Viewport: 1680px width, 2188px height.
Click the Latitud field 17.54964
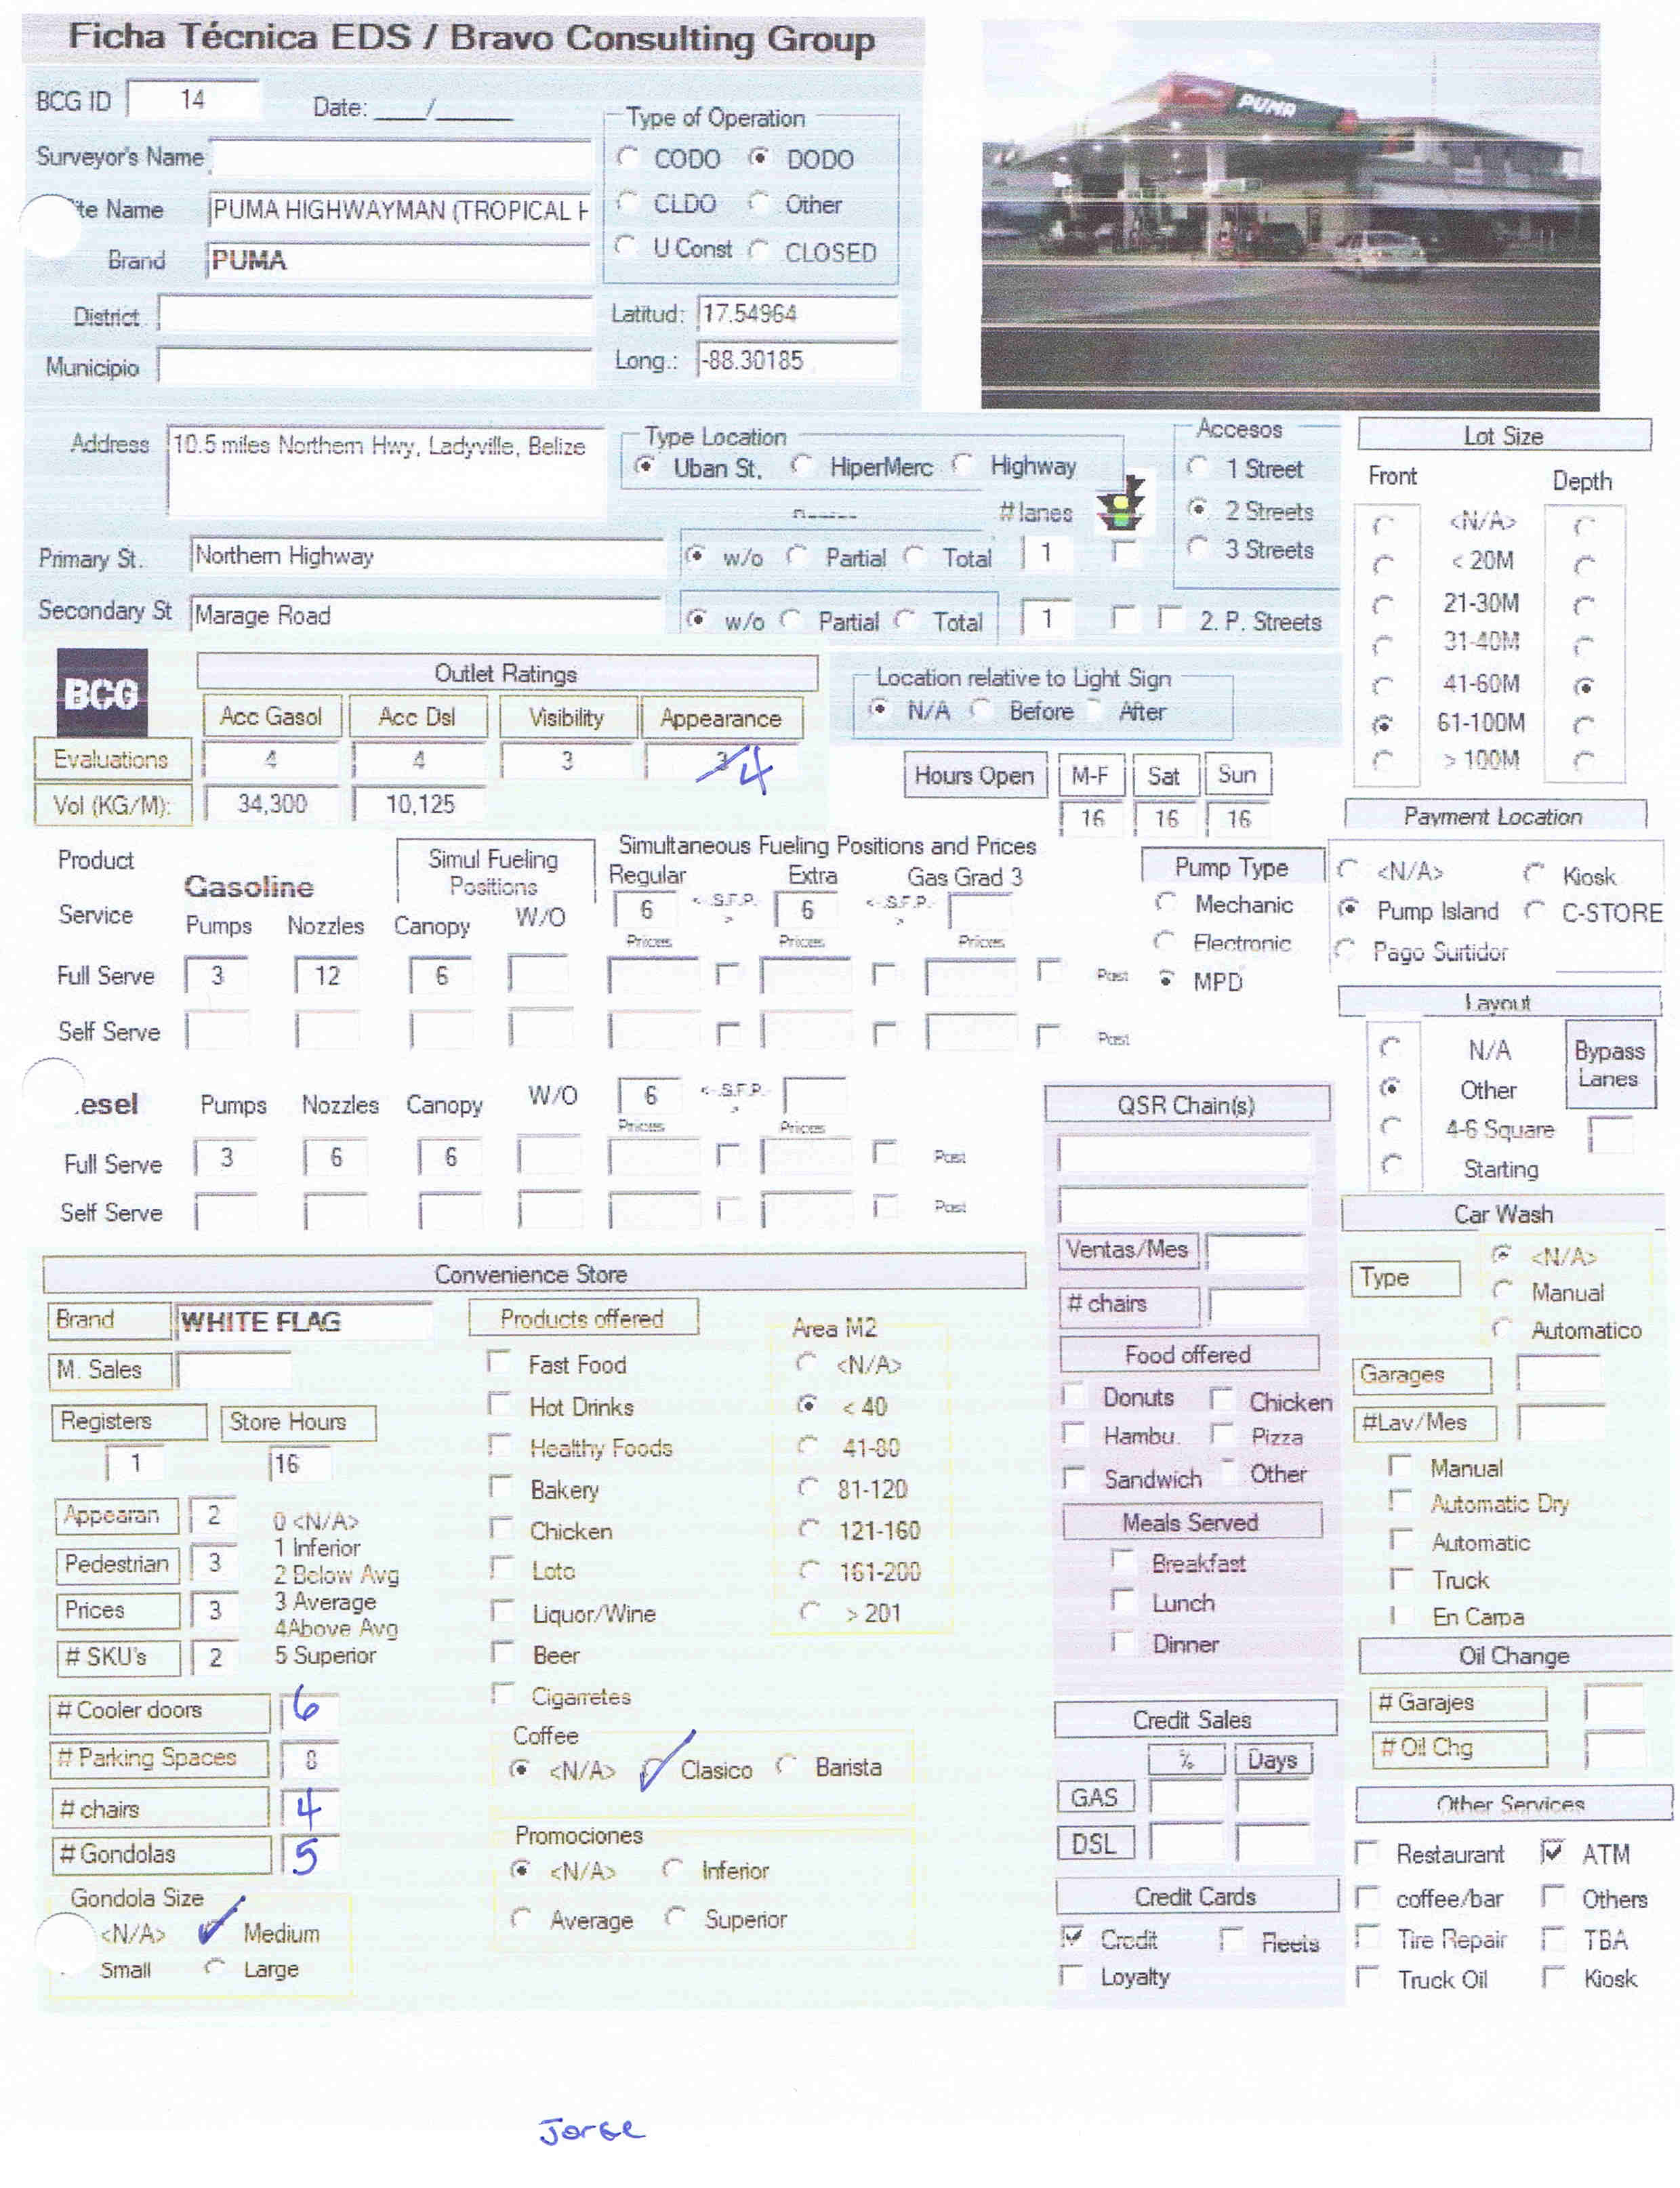pos(798,314)
